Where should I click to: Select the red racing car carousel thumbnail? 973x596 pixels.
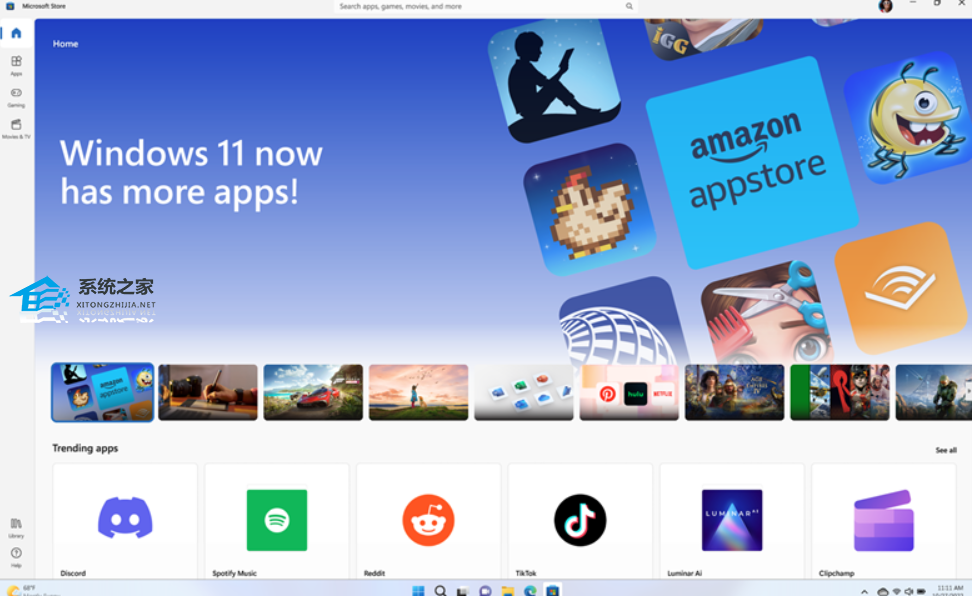click(313, 392)
